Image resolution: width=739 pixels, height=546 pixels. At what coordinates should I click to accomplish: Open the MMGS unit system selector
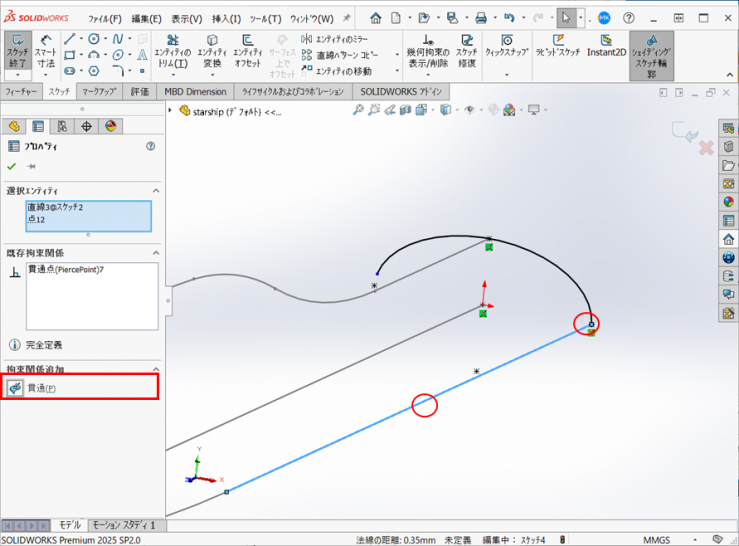coord(656,539)
